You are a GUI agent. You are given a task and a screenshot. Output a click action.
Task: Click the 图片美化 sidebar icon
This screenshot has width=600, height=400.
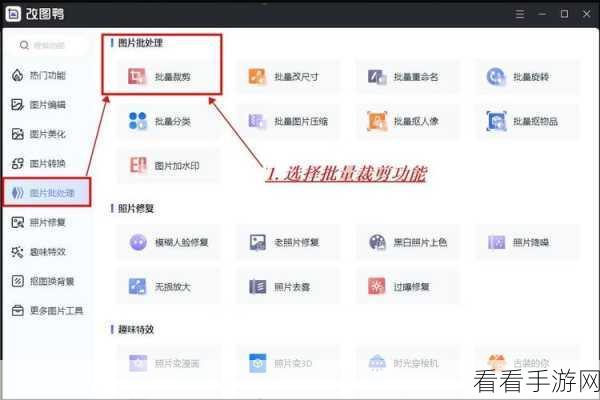point(17,134)
